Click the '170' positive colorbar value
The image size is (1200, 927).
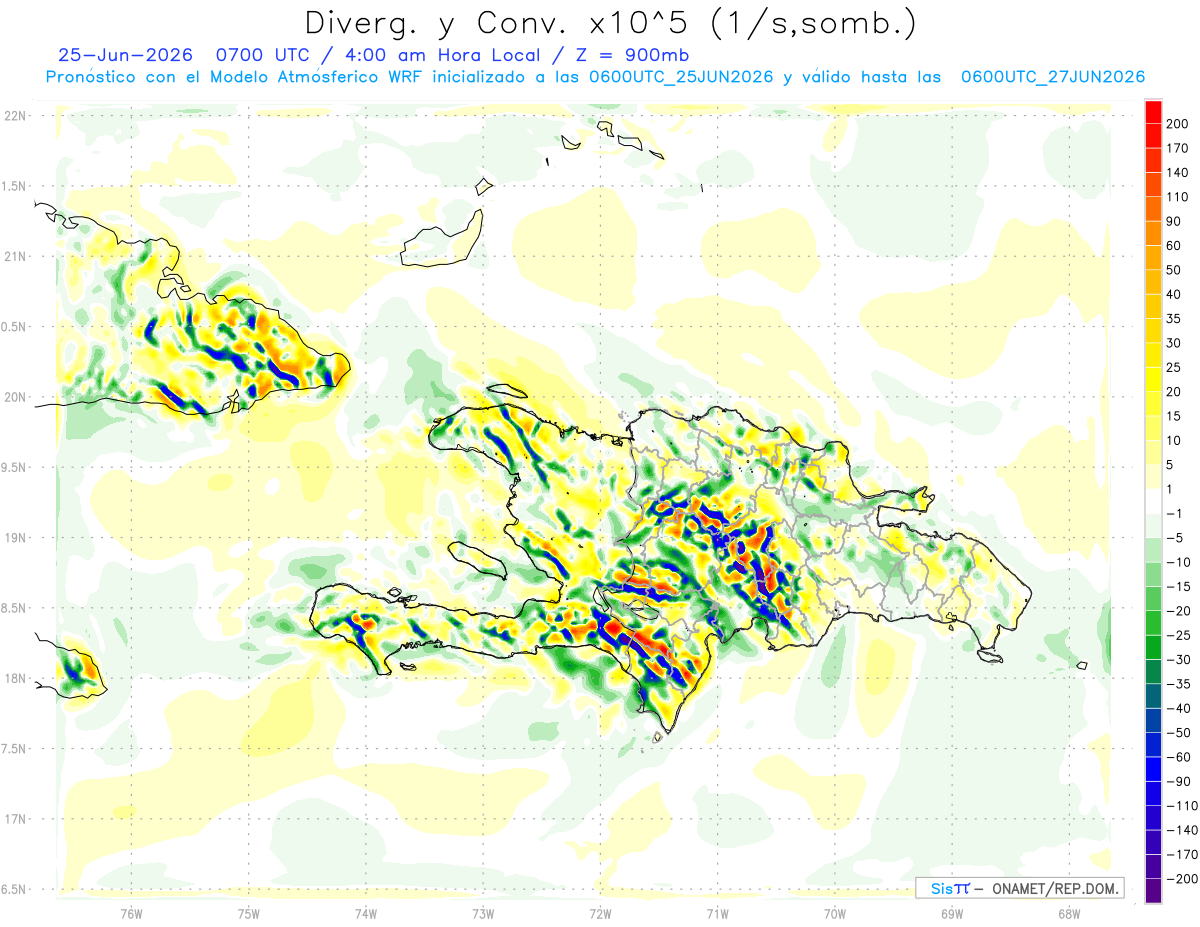[1178, 148]
